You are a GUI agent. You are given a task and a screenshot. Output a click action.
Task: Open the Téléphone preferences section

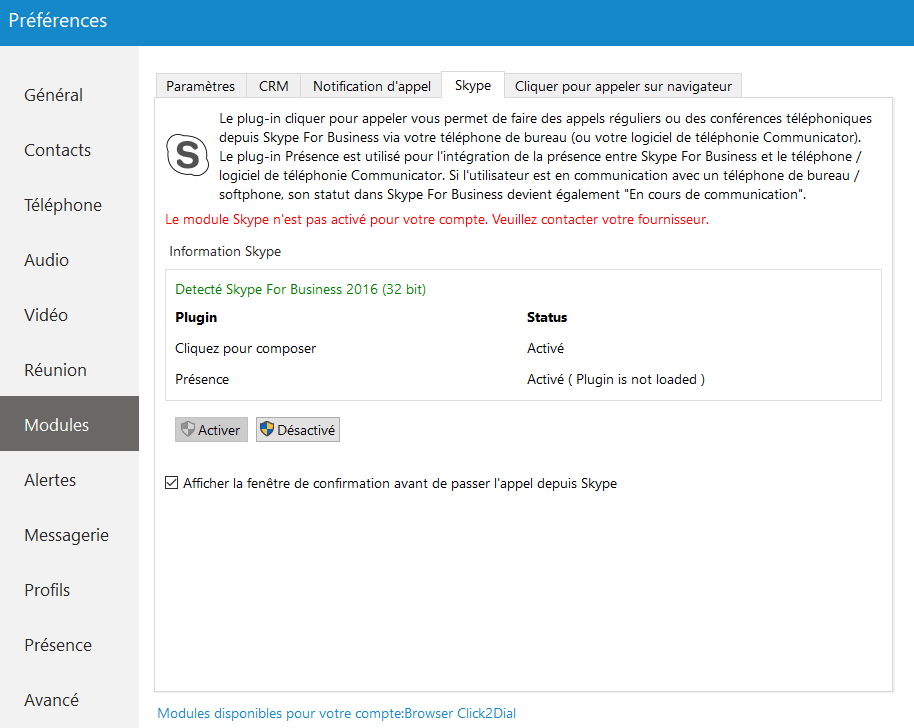pyautogui.click(x=69, y=205)
